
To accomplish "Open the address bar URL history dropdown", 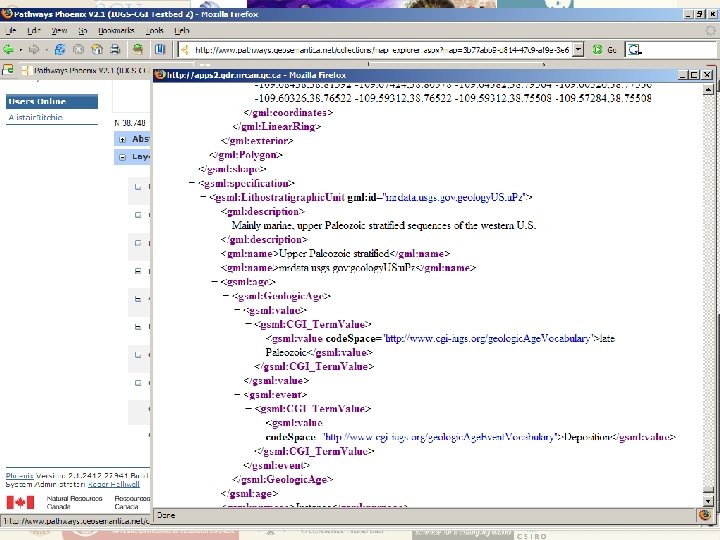I will coord(579,50).
